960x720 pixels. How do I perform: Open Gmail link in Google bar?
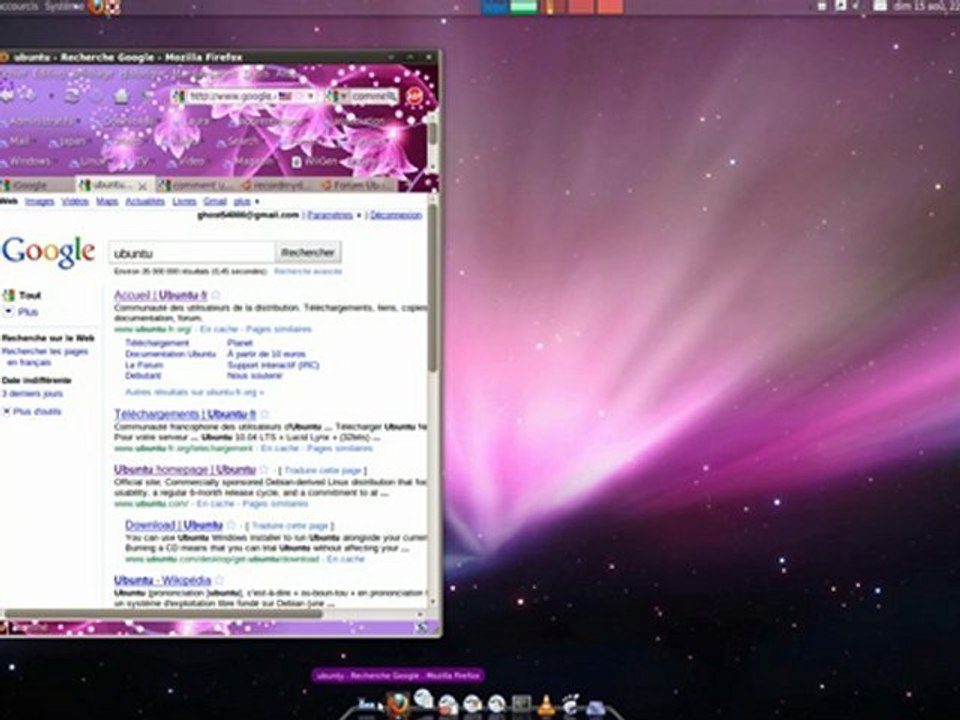(215, 201)
